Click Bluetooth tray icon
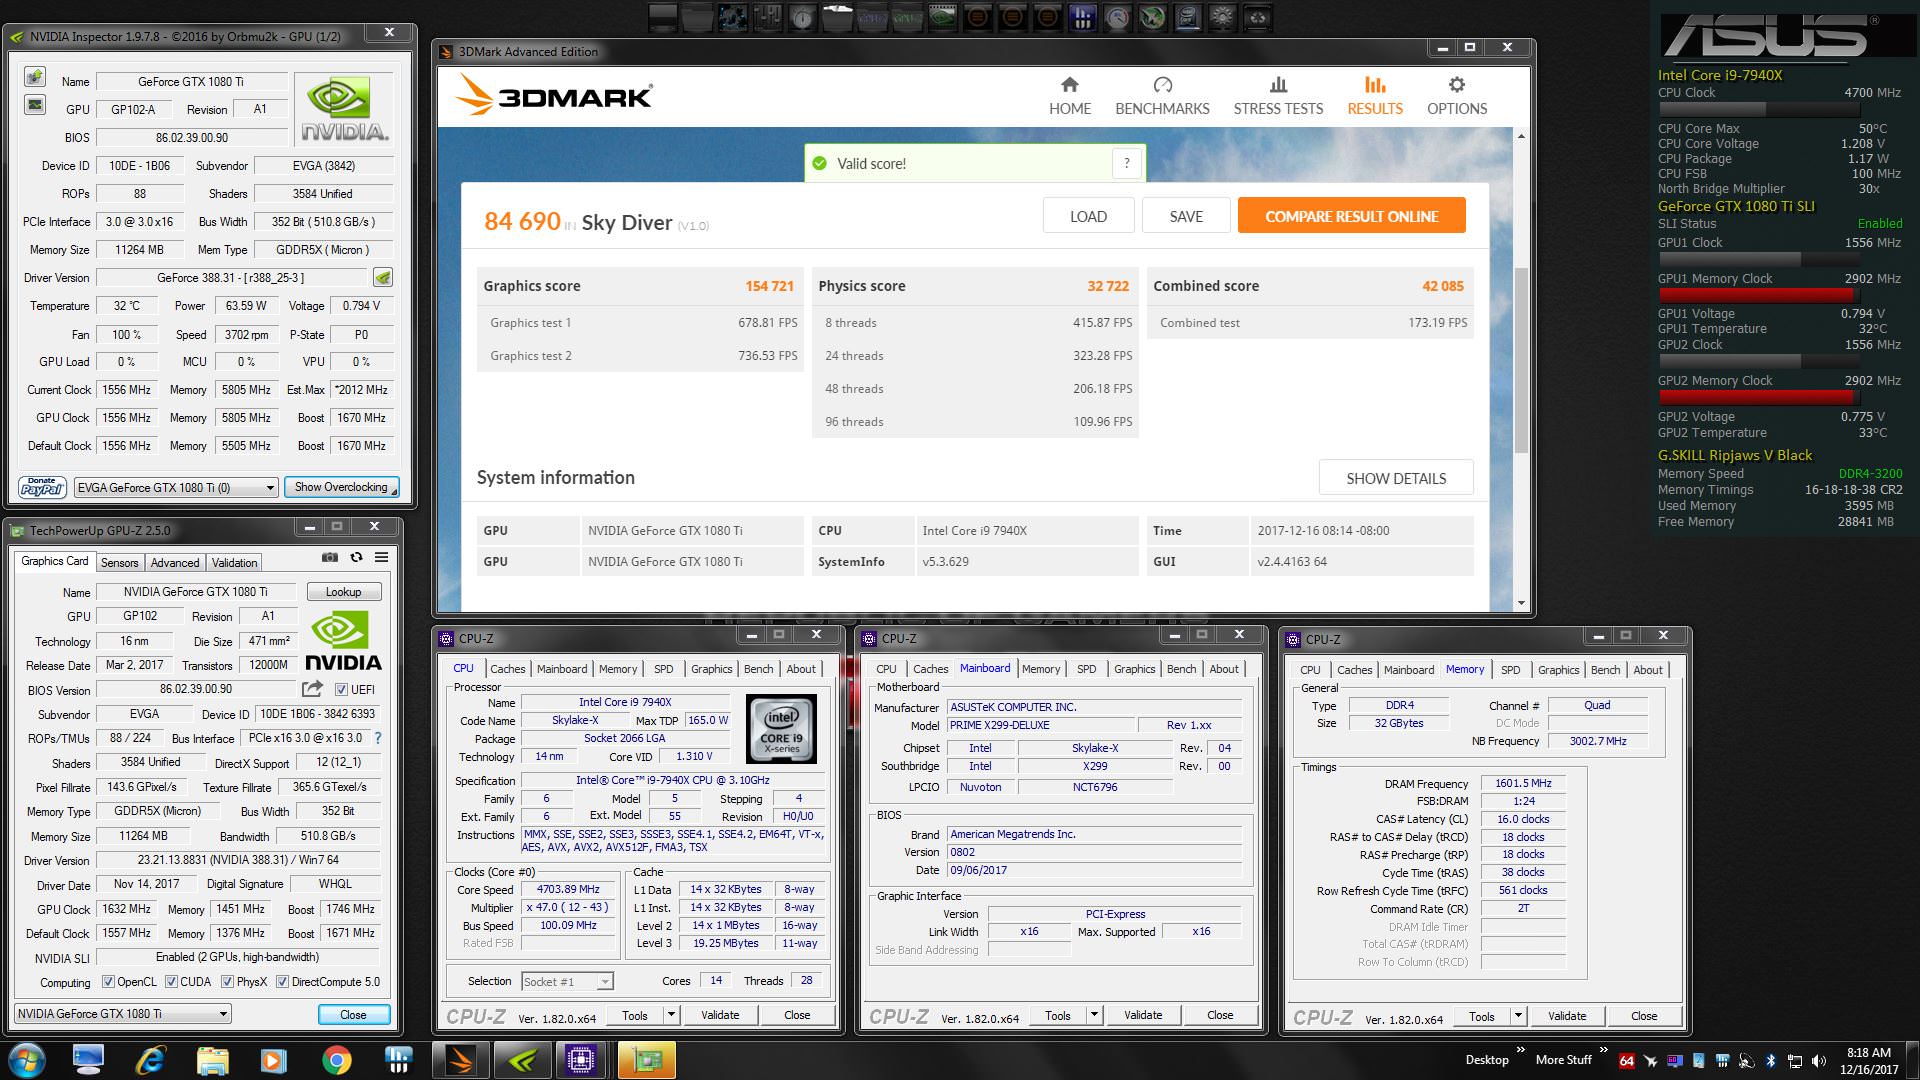The height and width of the screenshot is (1080, 1920). coord(1770,1060)
